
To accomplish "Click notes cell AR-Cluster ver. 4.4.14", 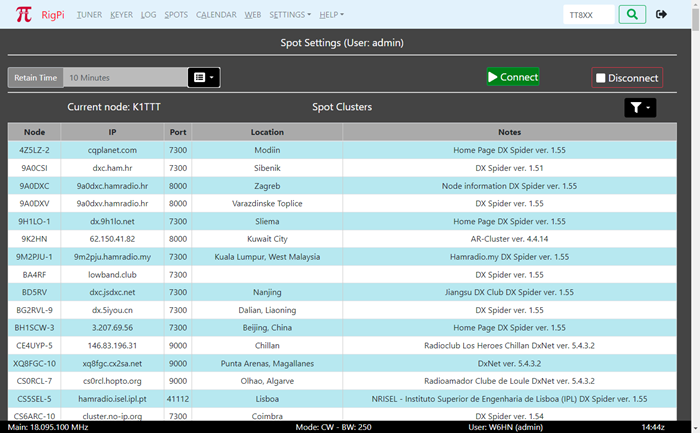I will [x=509, y=239].
